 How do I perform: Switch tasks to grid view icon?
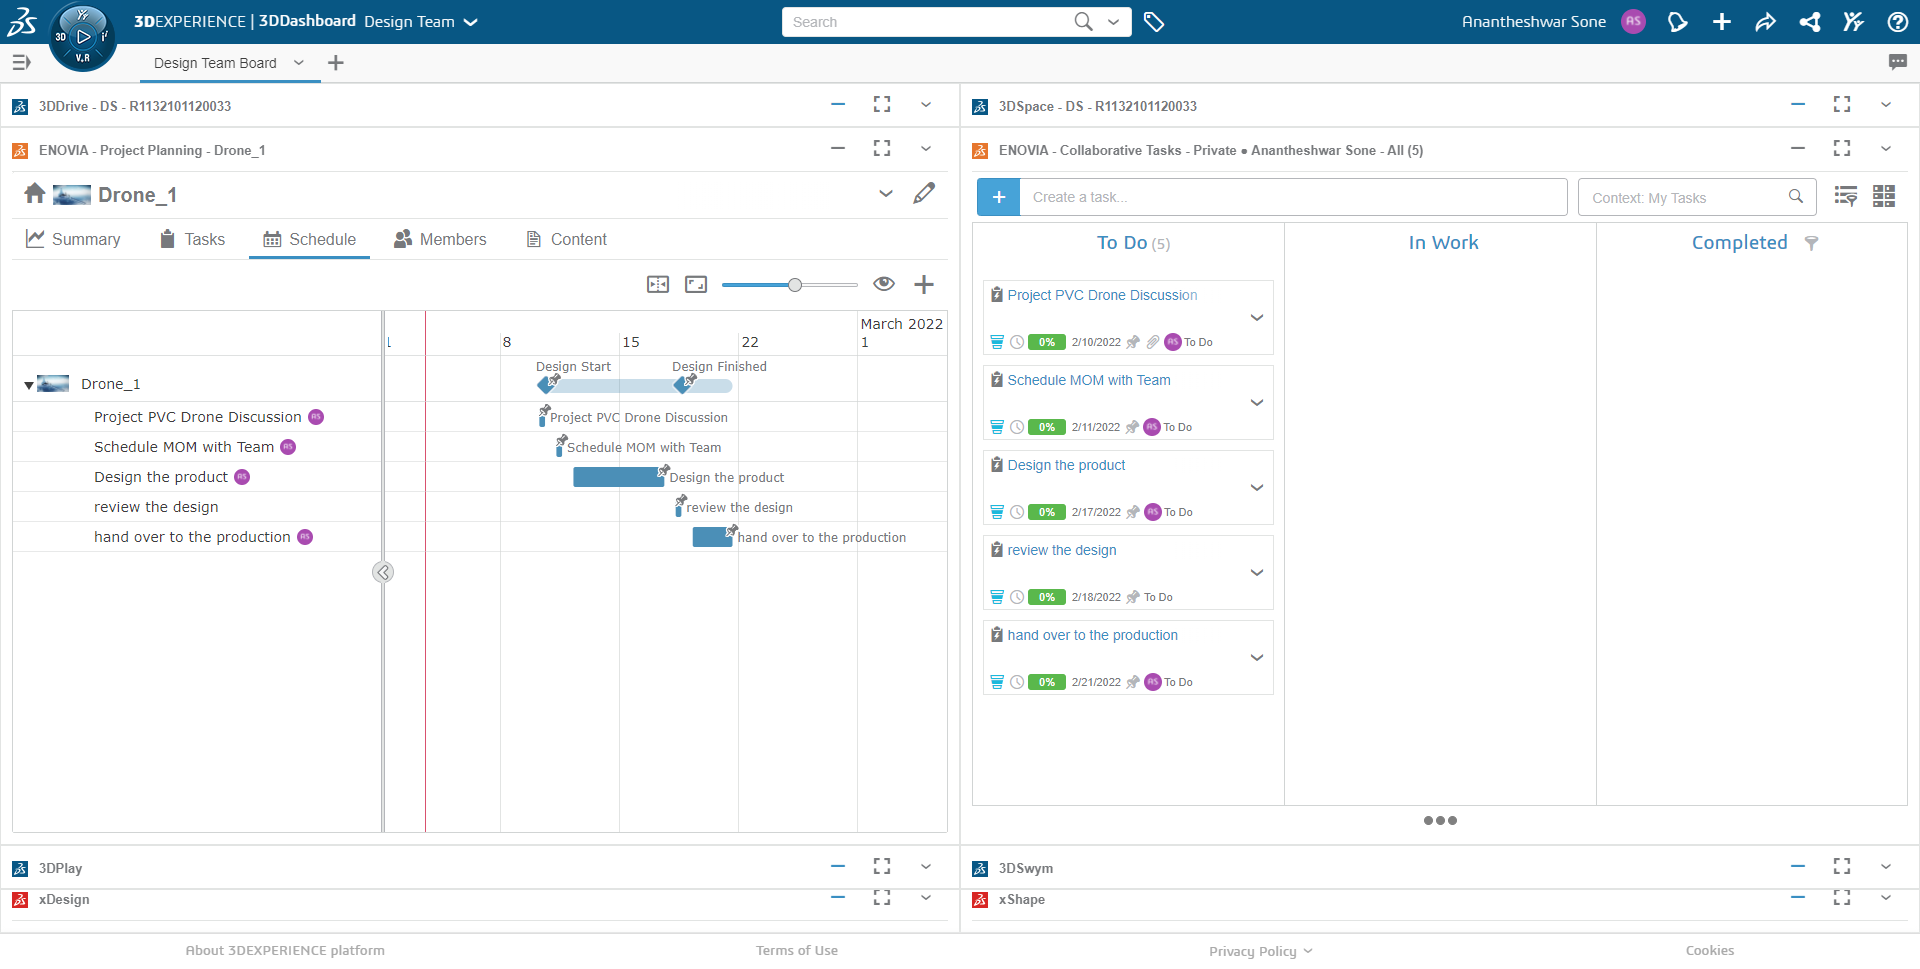(x=1884, y=196)
